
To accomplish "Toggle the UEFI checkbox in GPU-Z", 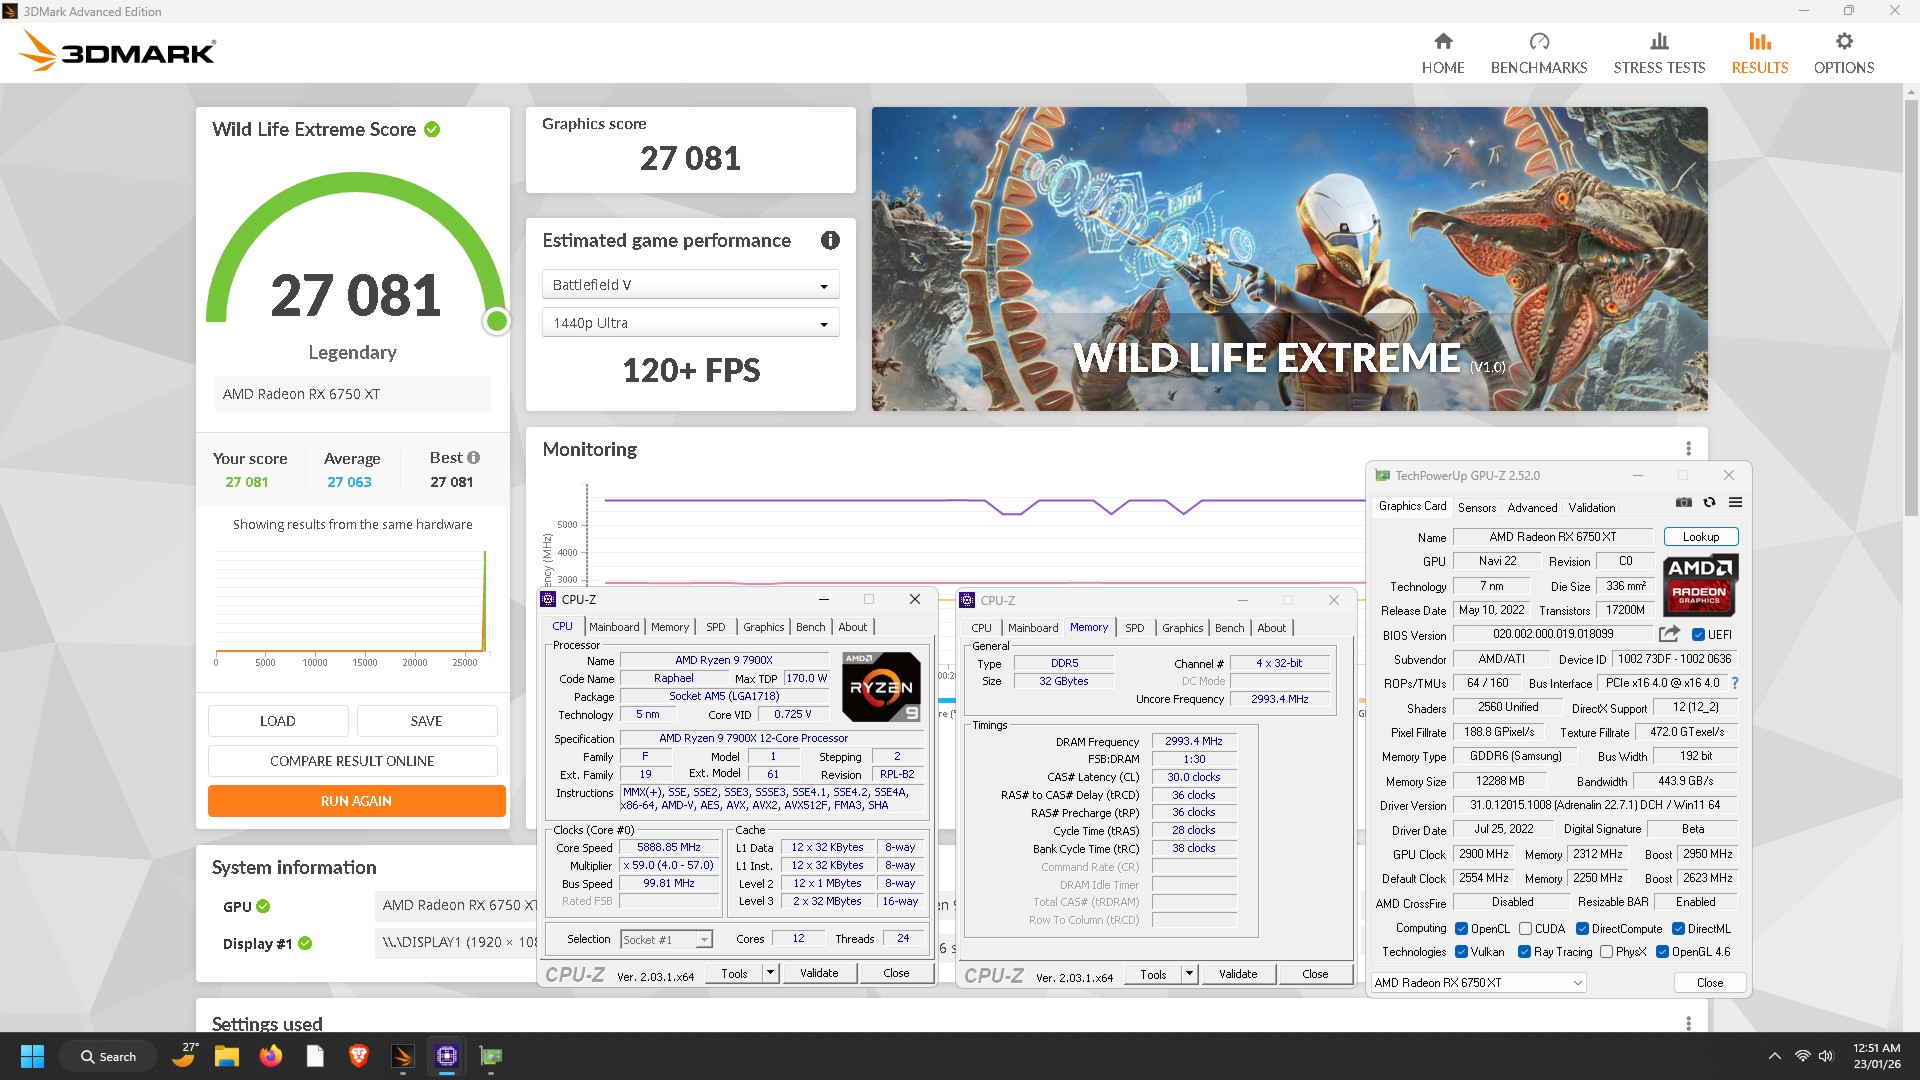I will tap(1698, 634).
